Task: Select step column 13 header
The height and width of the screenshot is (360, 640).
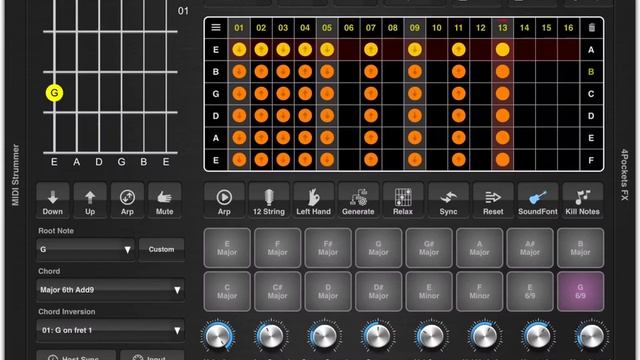Action: tap(502, 28)
